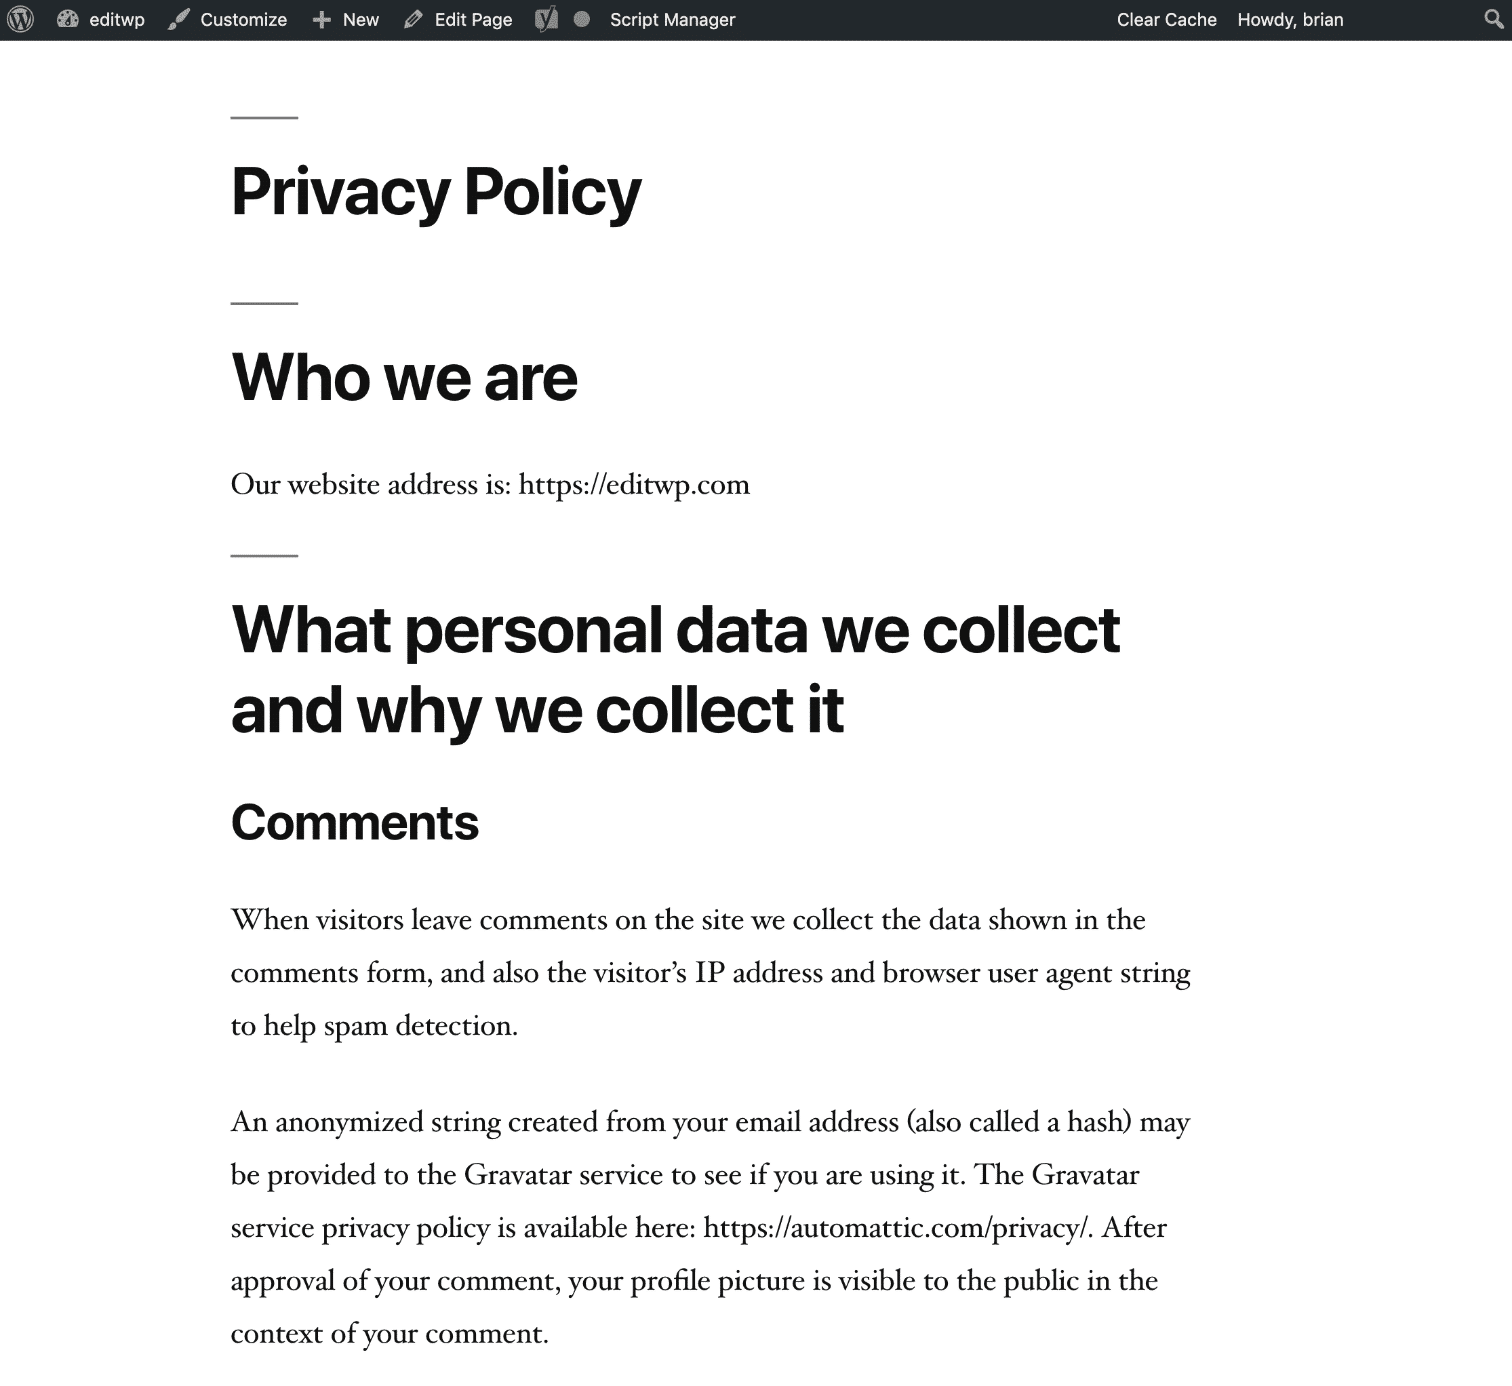The height and width of the screenshot is (1386, 1512).
Task: Expand the Customize admin bar entry
Action: [x=242, y=19]
